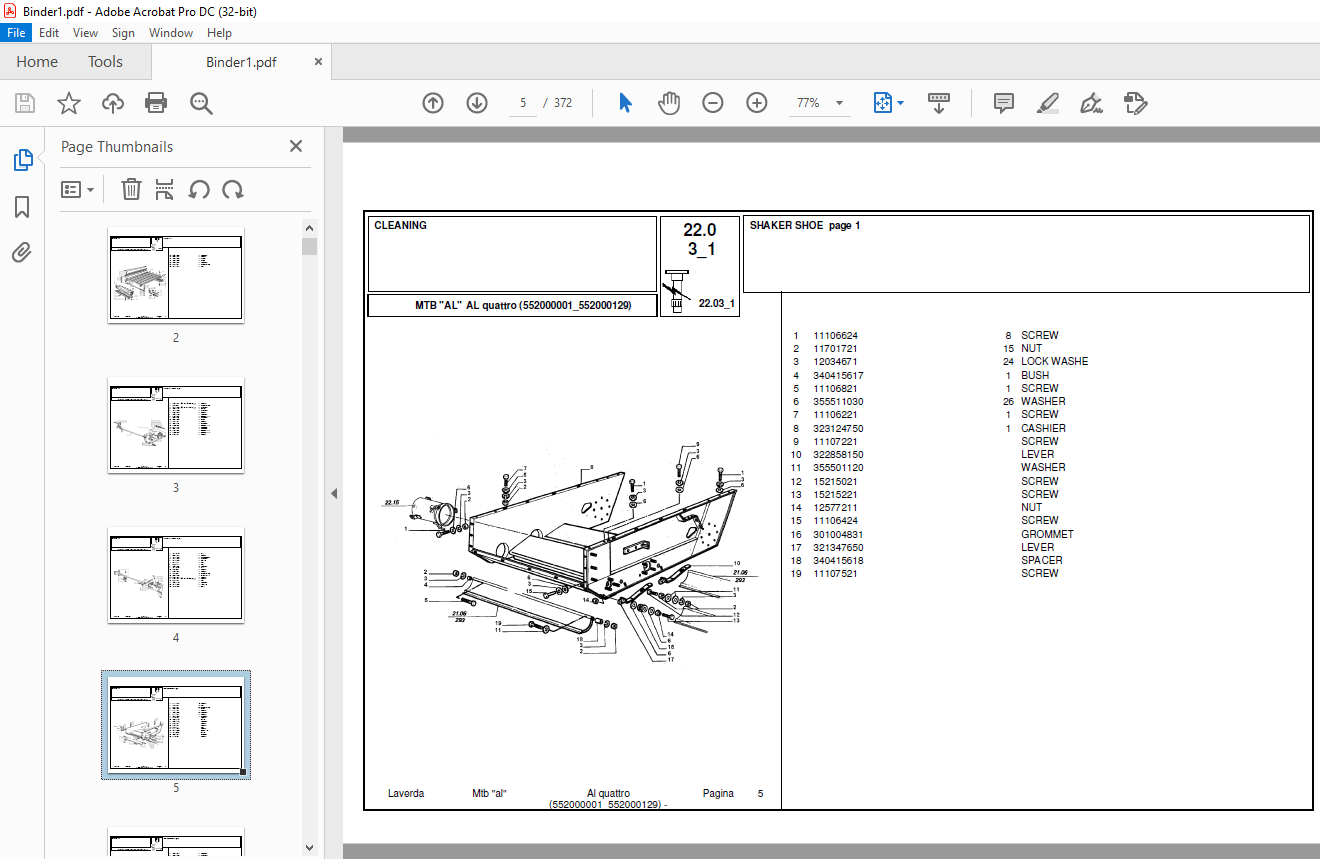Go to next page arrow
The width and height of the screenshot is (1320, 859).
(x=477, y=103)
